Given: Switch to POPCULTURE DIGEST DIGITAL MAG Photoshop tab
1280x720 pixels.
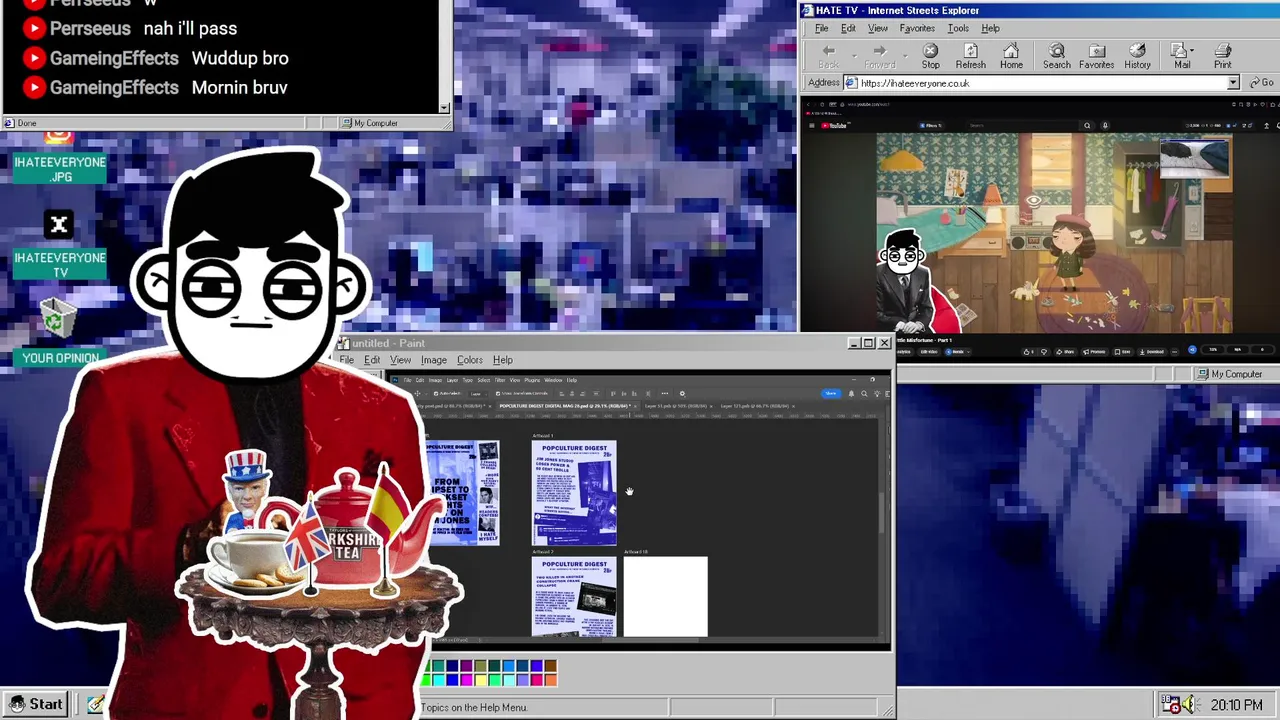Looking at the screenshot, I should (x=568, y=406).
